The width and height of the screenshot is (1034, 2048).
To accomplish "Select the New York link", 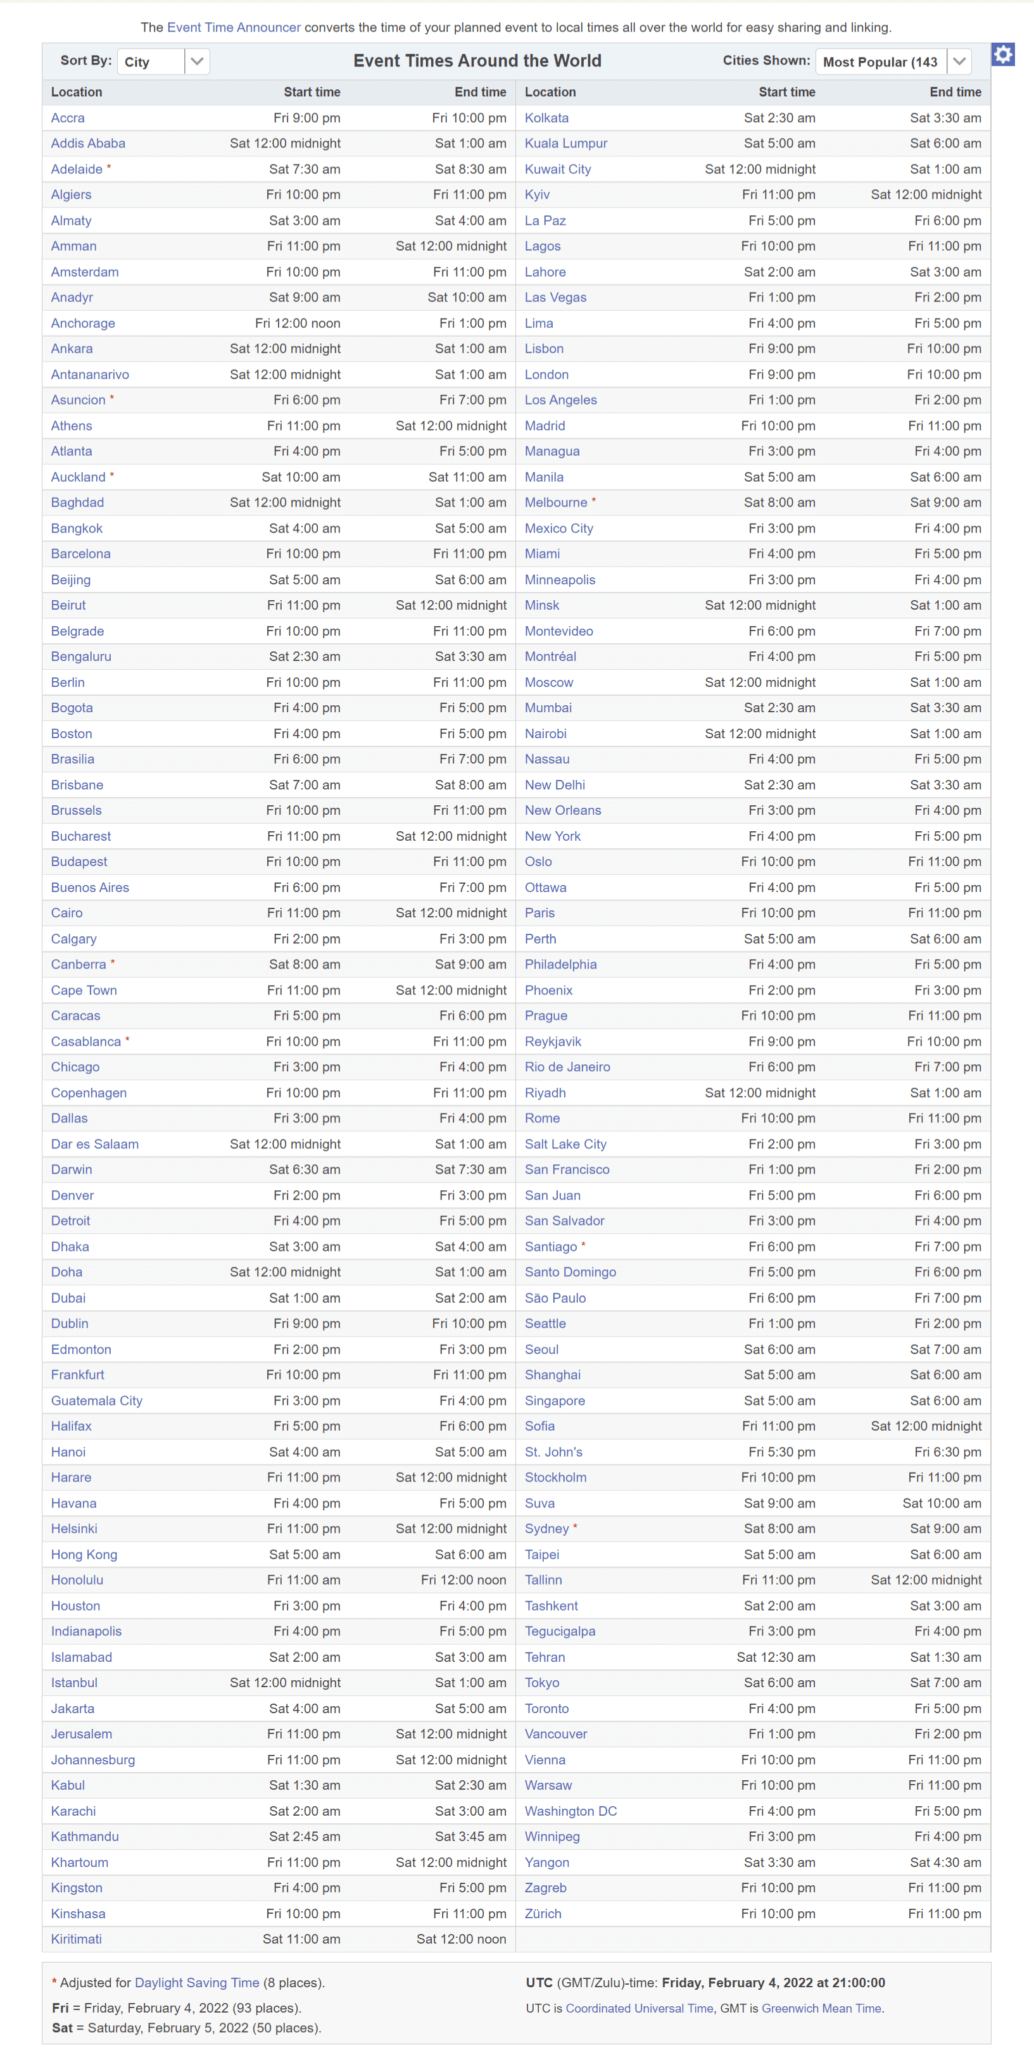I will pyautogui.click(x=552, y=836).
